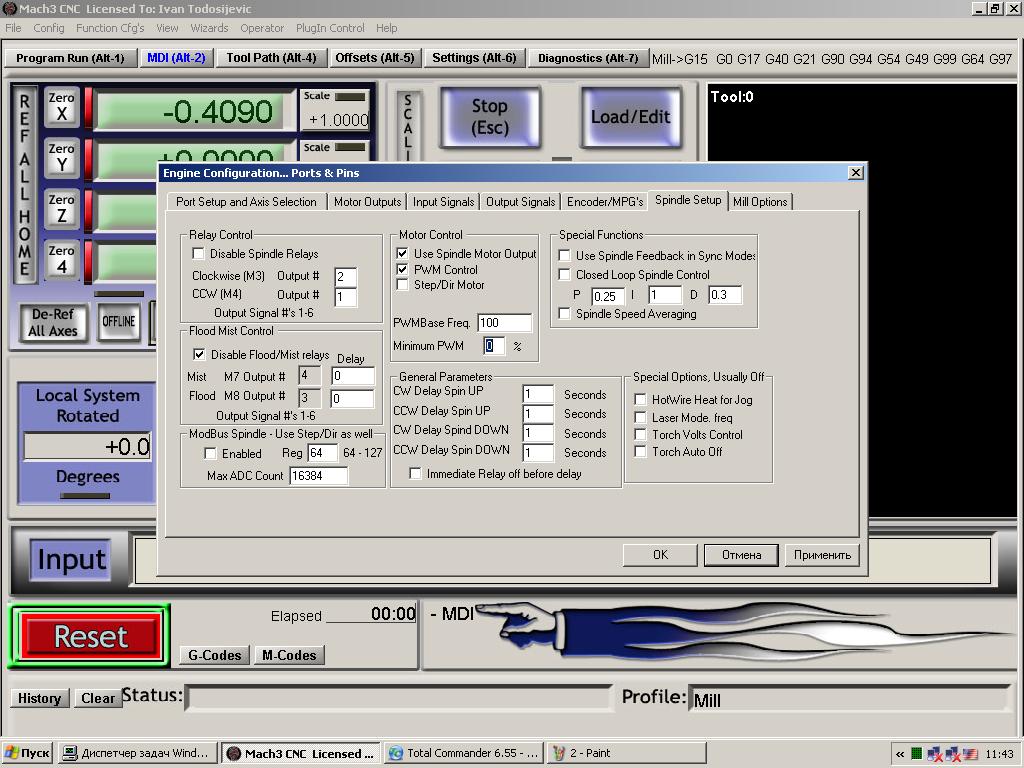Zero the Y axis button
The height and width of the screenshot is (768, 1024).
point(61,157)
